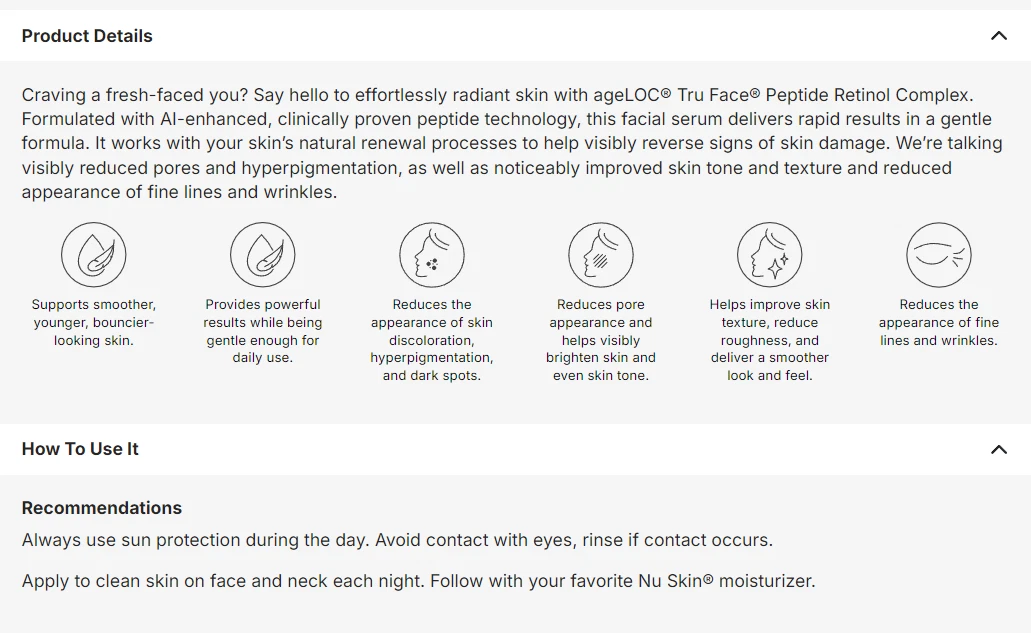Click the 'Apply to clean skin' instruction

[418, 580]
